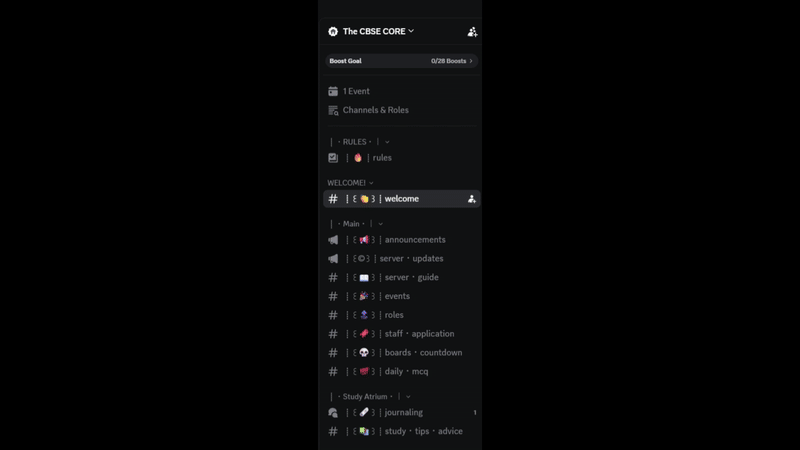Click the announcements megaphone channel icon
The width and height of the screenshot is (800, 450).
tap(333, 240)
